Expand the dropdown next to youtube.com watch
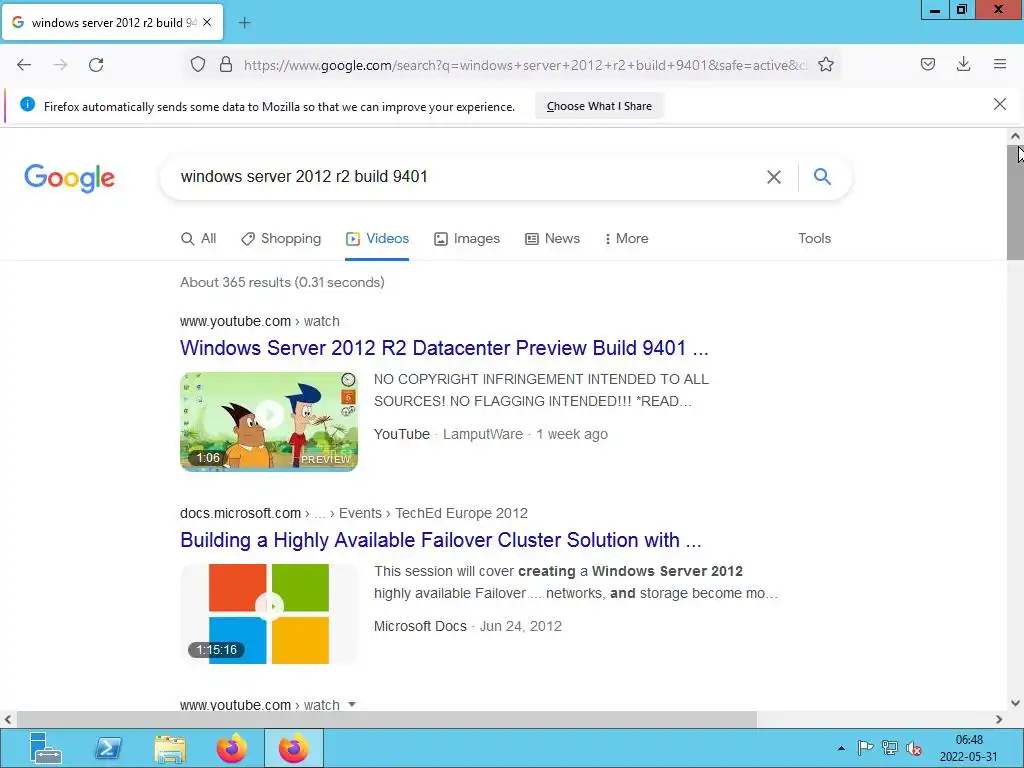1024x768 pixels. (x=352, y=705)
